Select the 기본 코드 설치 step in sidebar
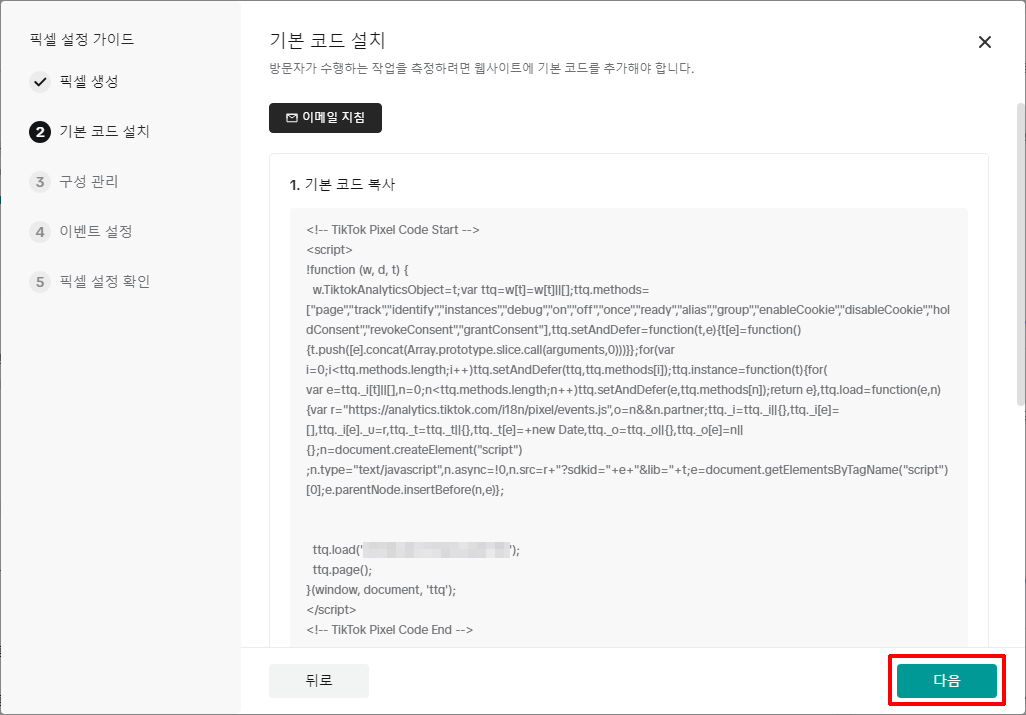 coord(105,132)
